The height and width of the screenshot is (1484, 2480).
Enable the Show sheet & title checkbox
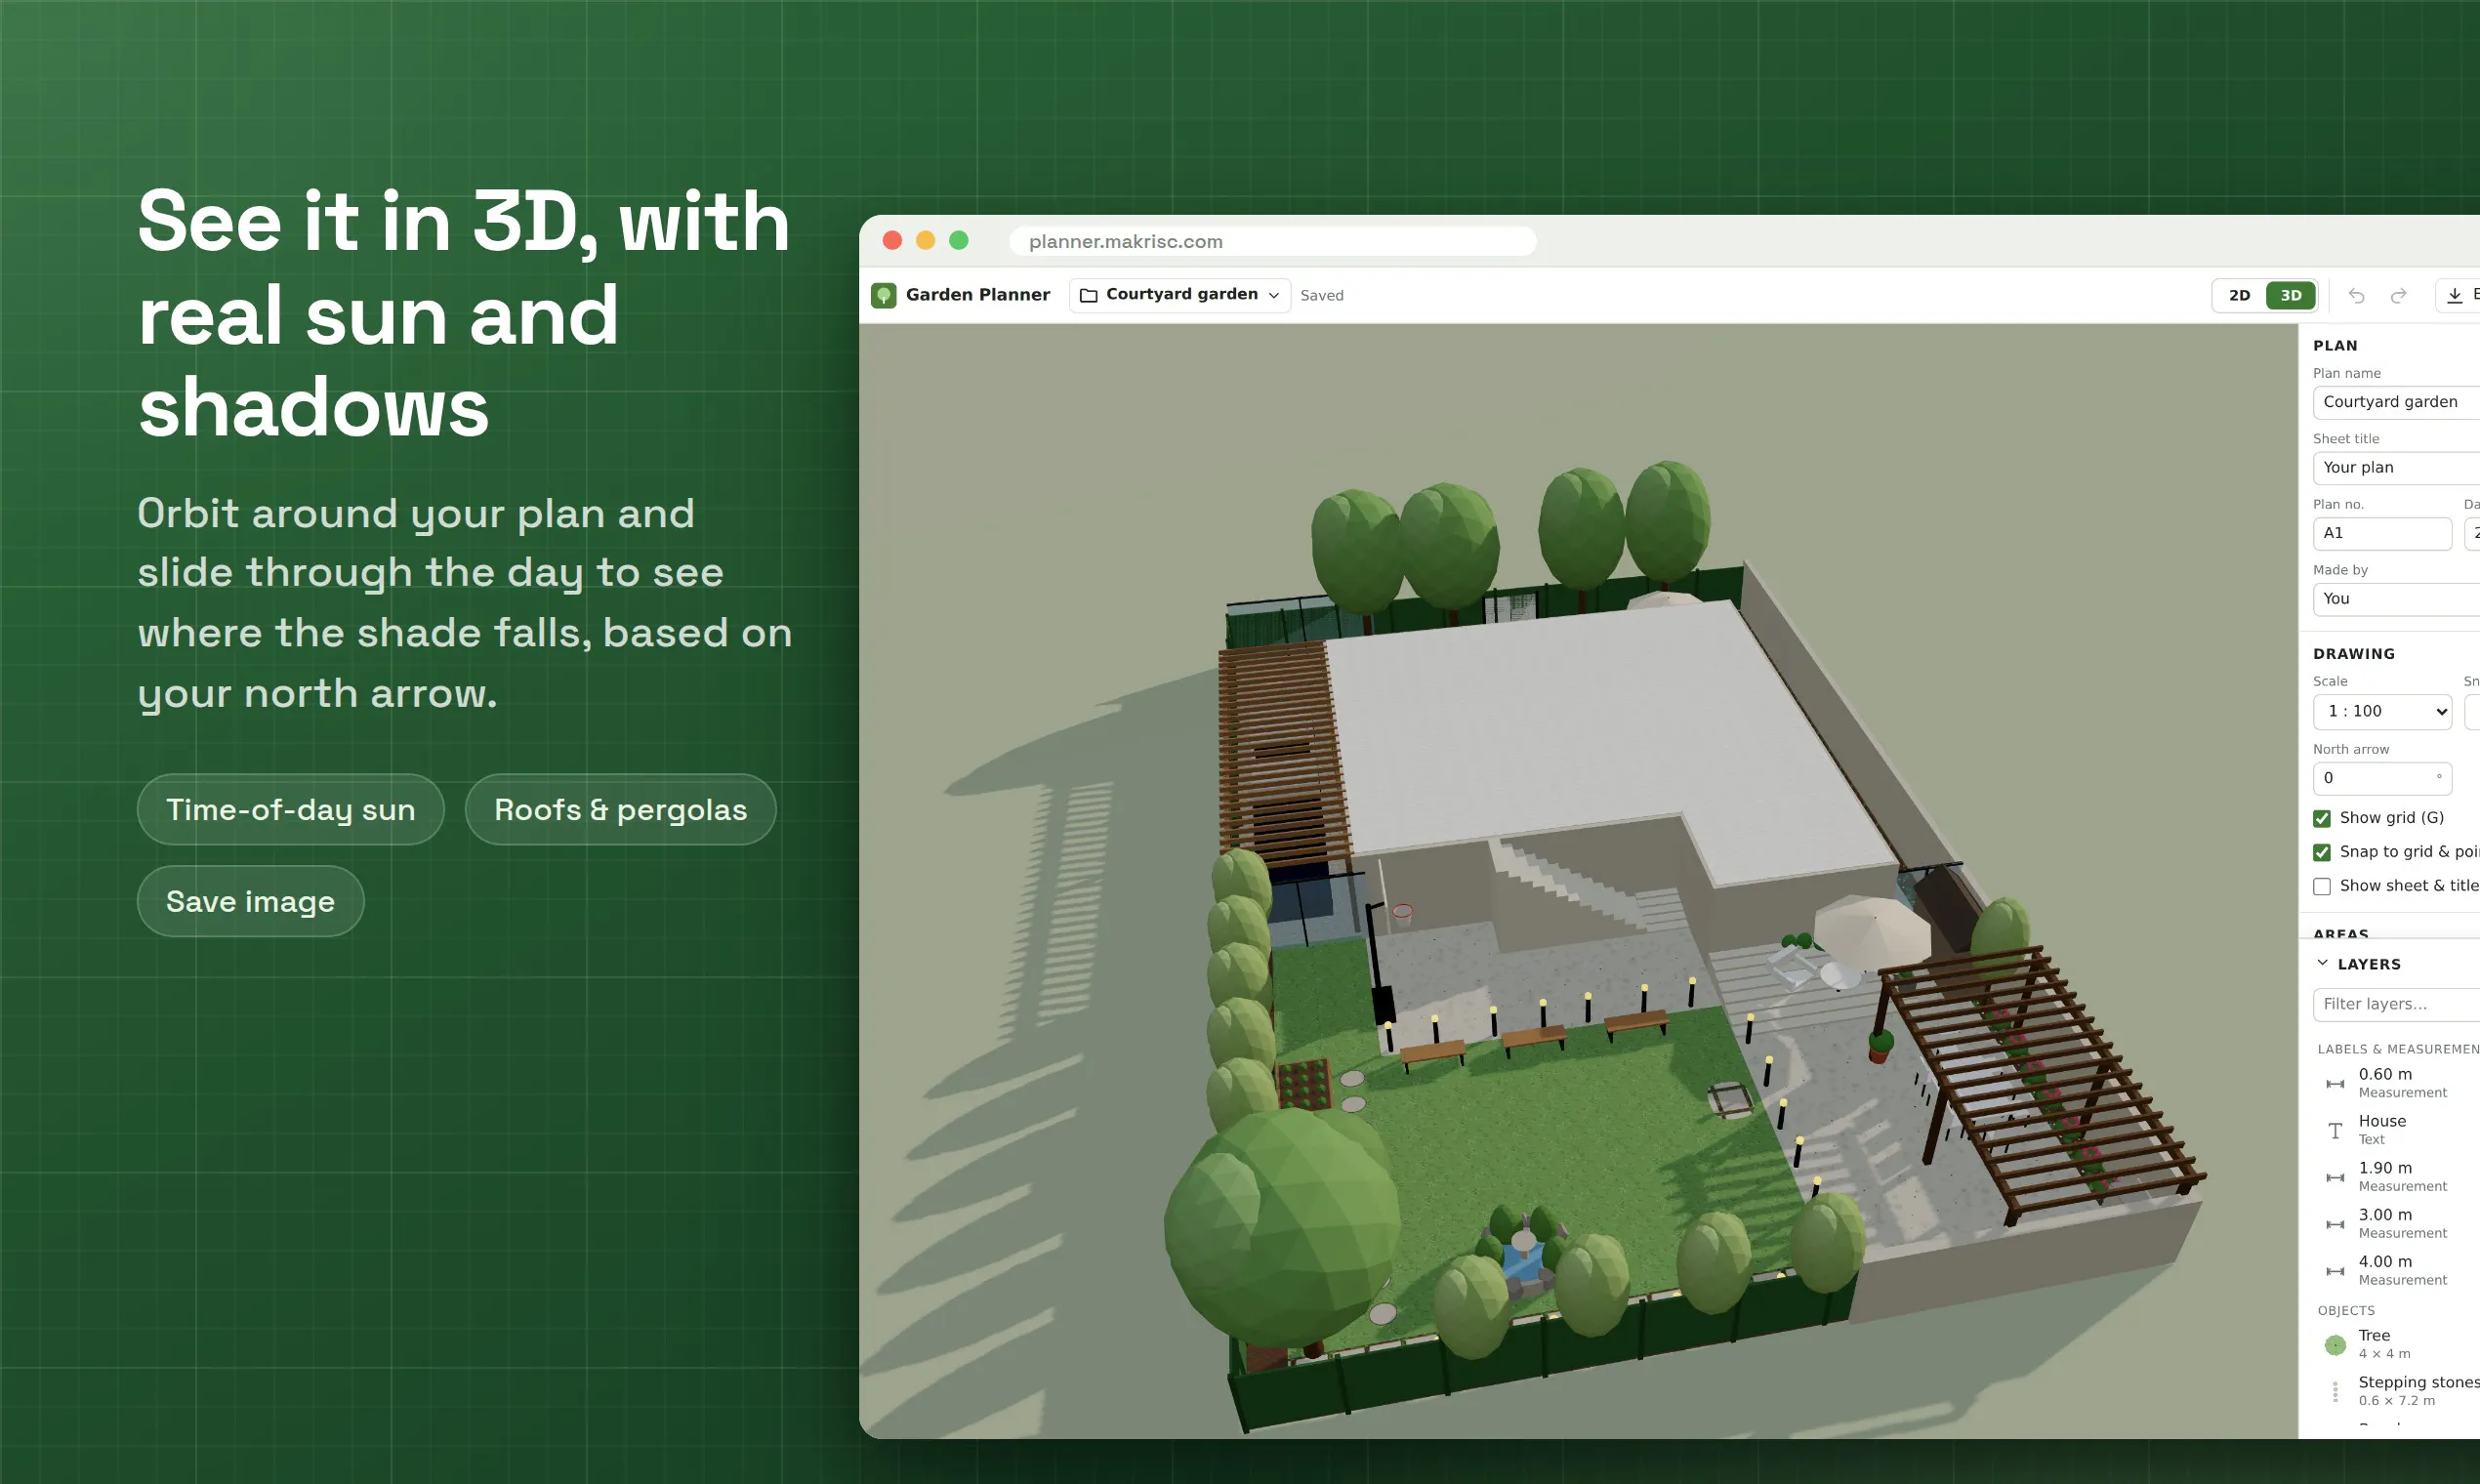pos(2322,886)
